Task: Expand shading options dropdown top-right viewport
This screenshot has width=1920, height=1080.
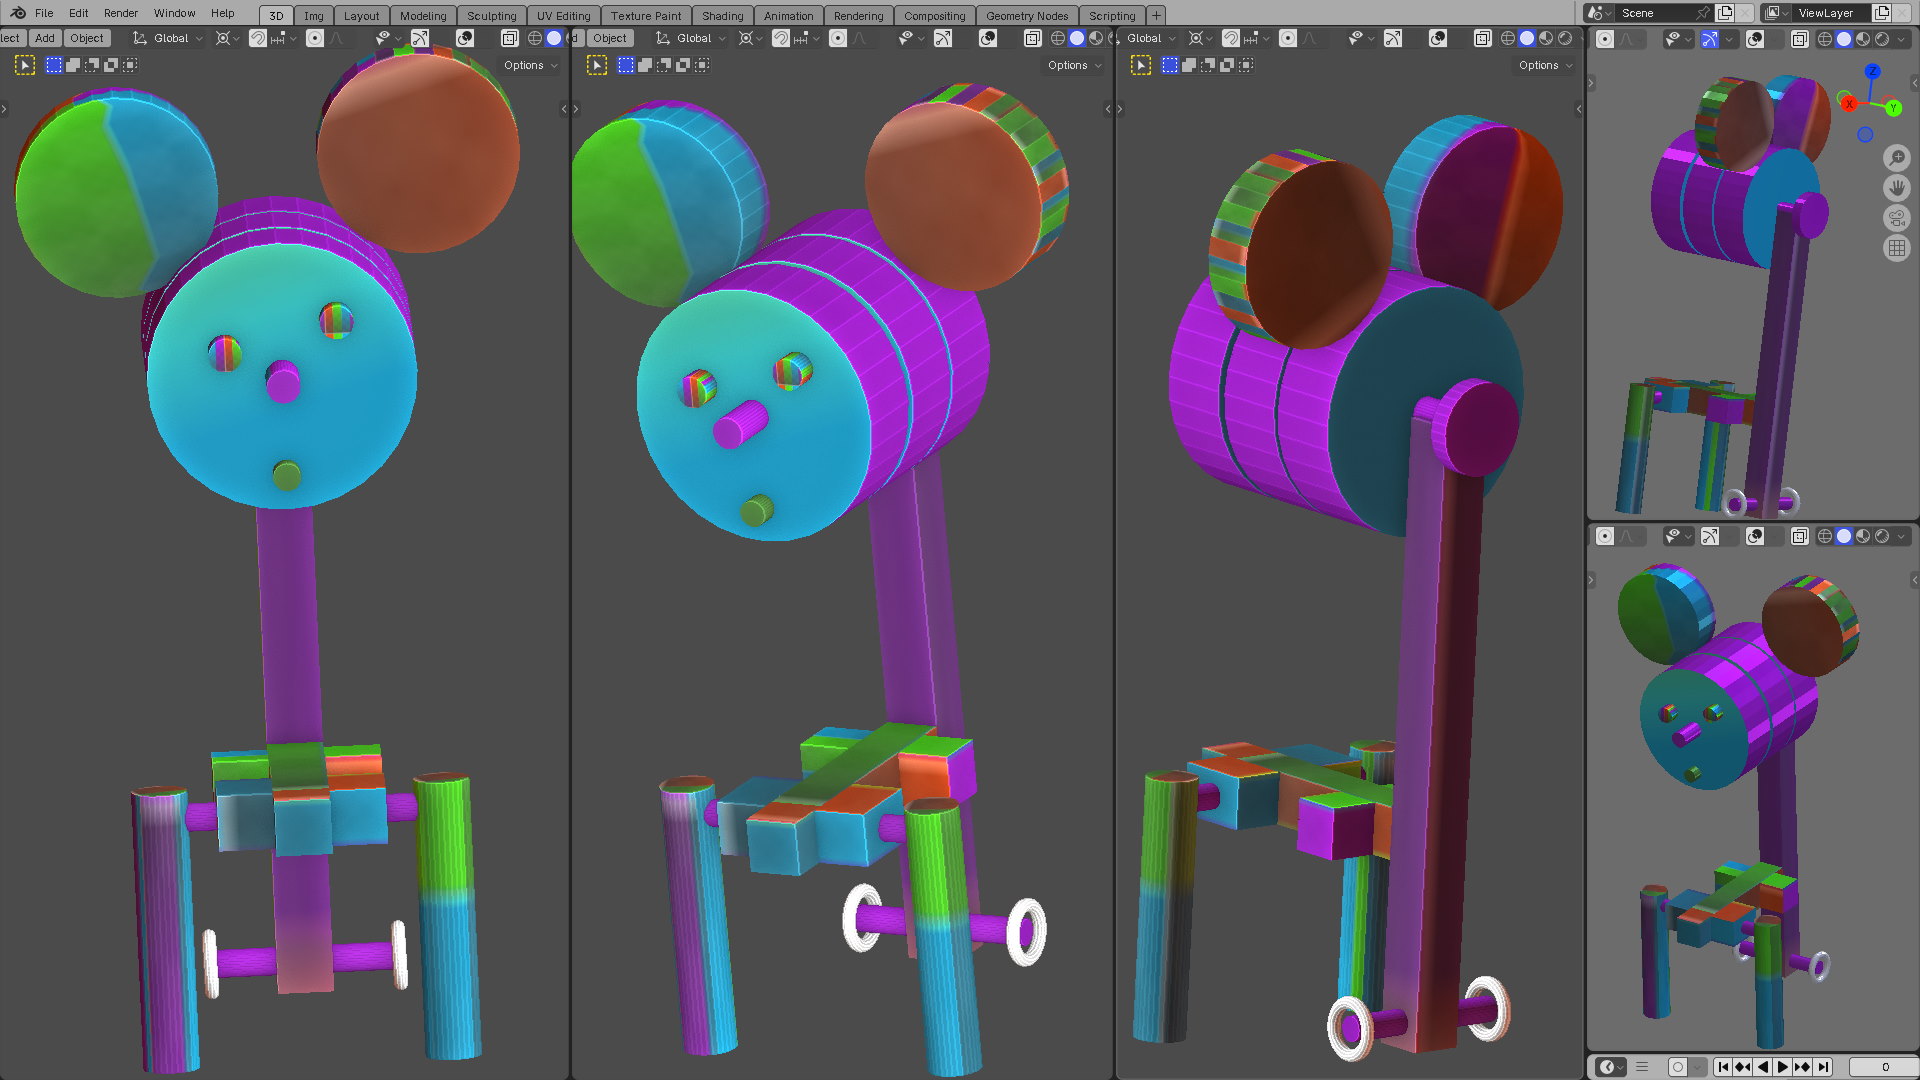Action: [x=1901, y=39]
